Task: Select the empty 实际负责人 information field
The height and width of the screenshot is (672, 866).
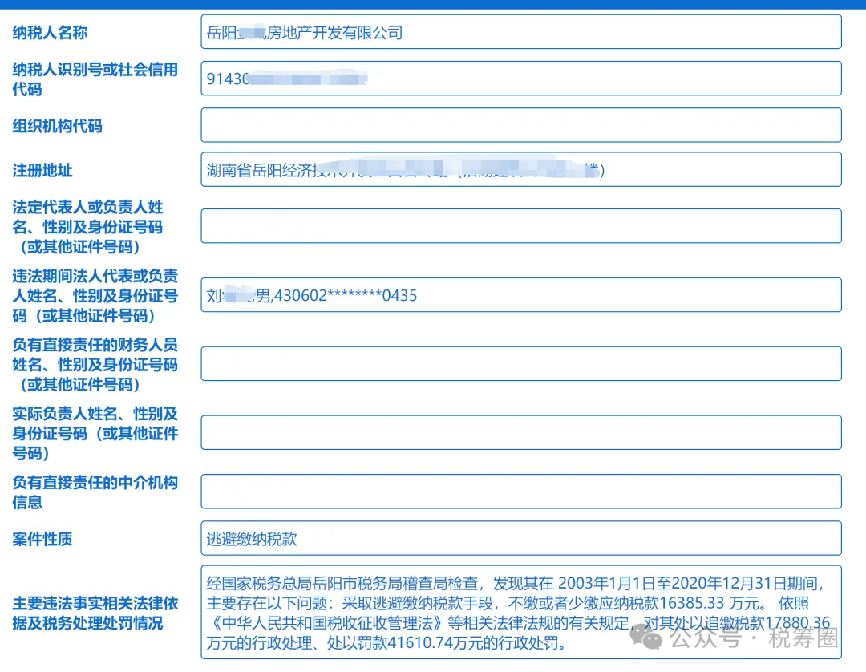Action: [x=520, y=432]
